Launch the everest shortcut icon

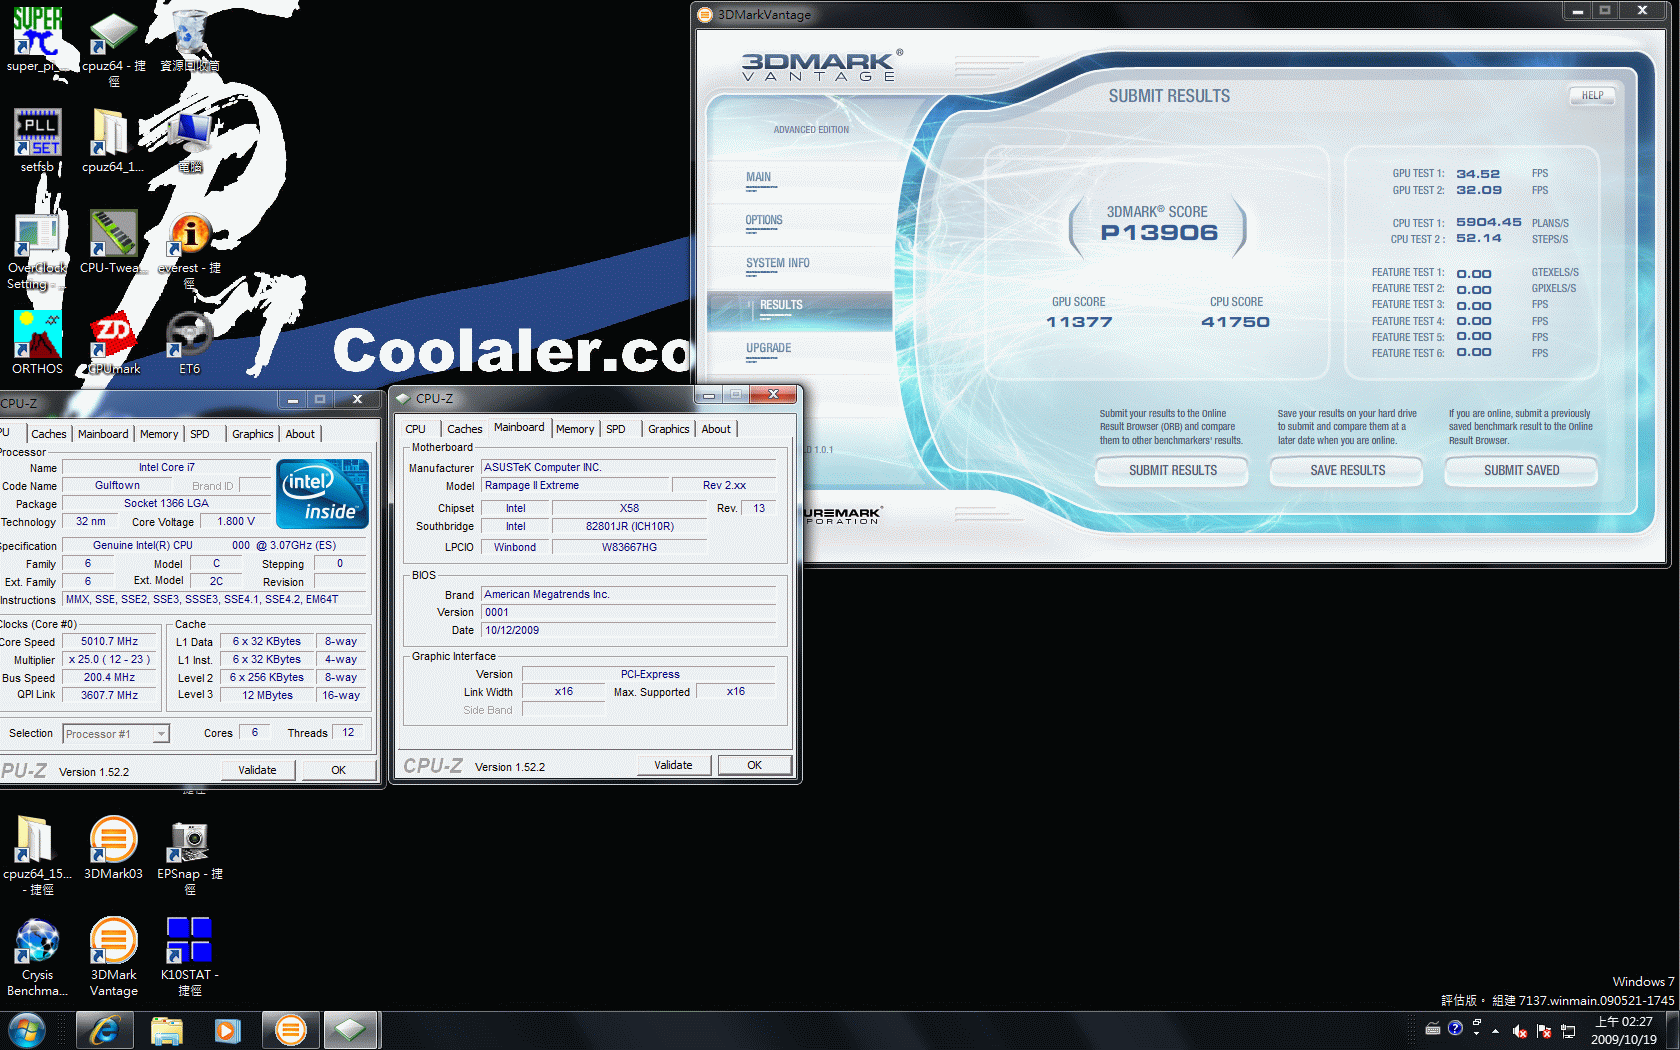click(x=189, y=250)
